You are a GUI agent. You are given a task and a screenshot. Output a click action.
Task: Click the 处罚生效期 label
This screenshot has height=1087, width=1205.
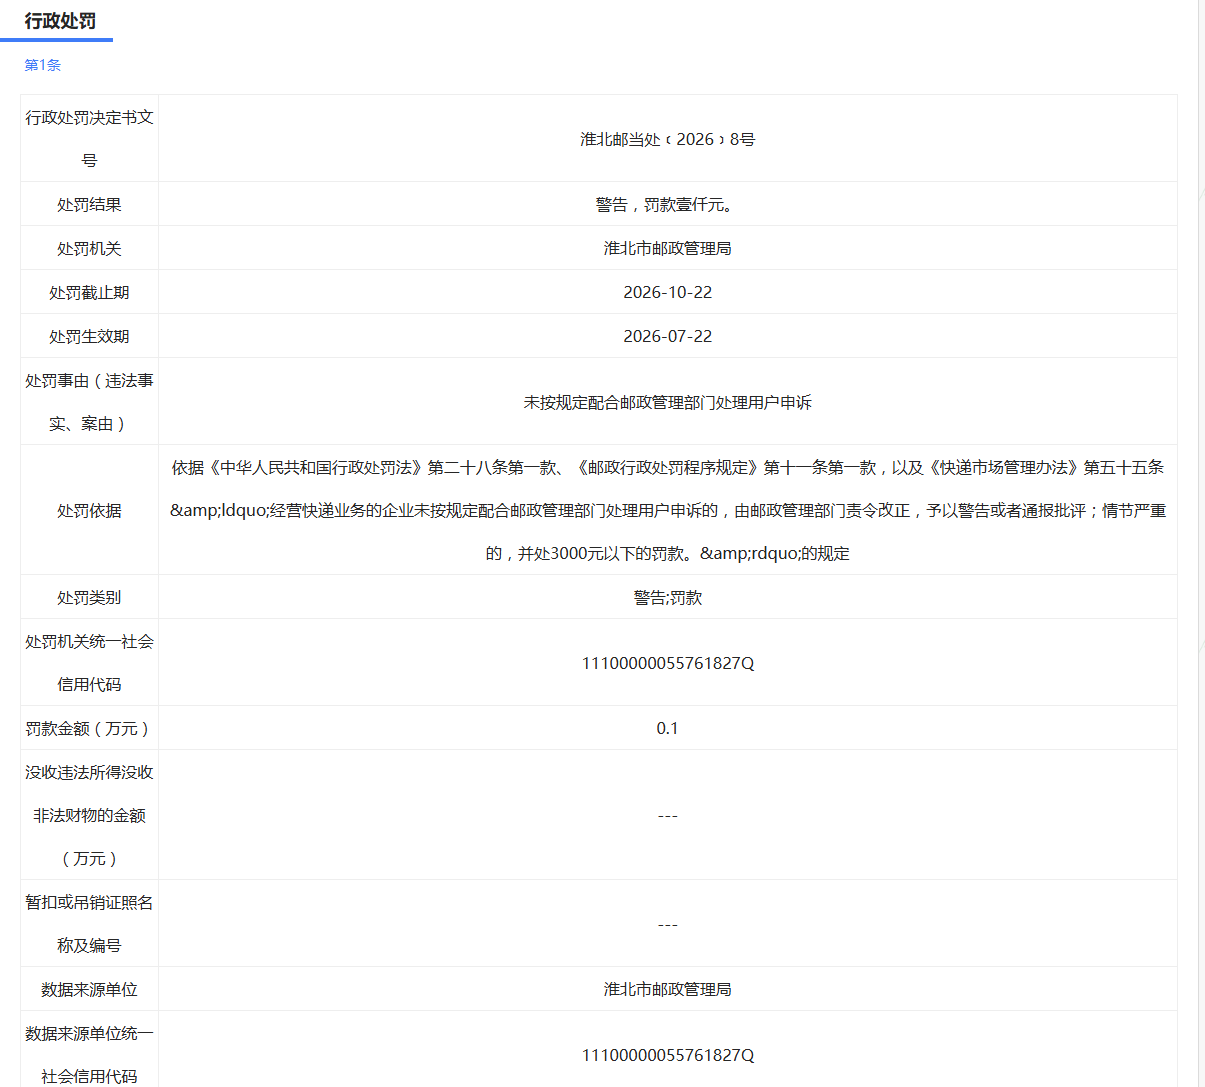pyautogui.click(x=89, y=336)
